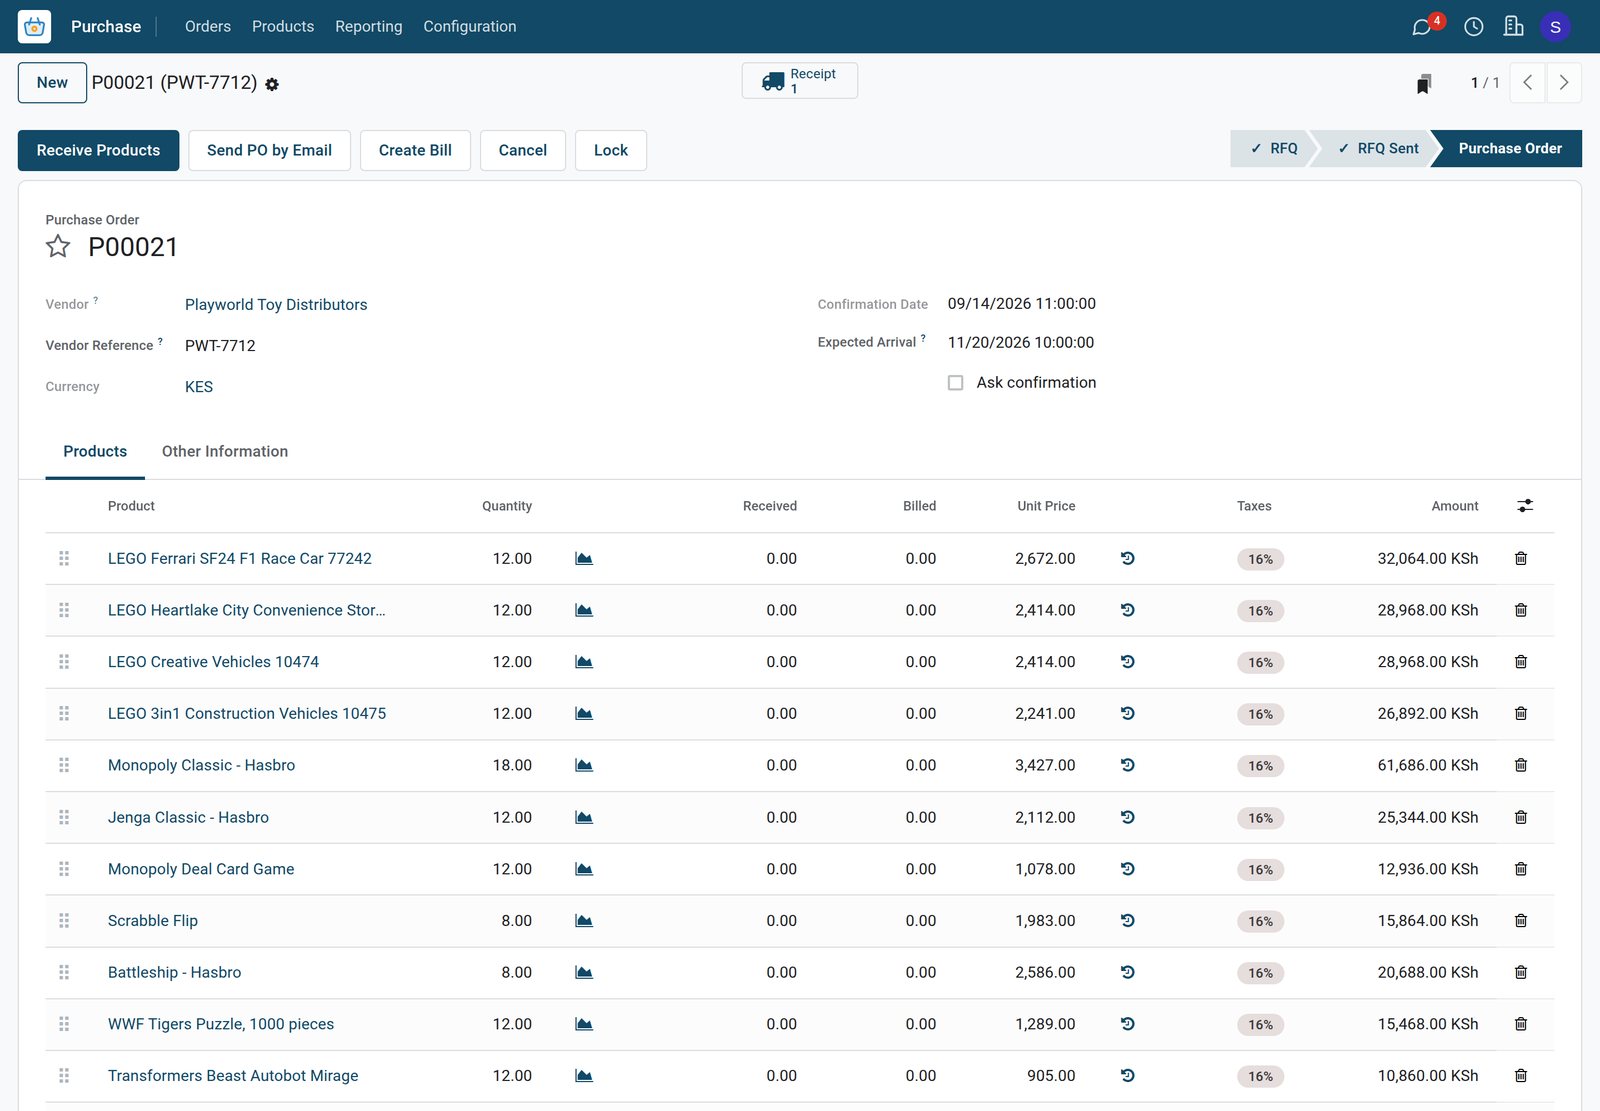
Task: Click the Receive Products button
Action: click(x=98, y=151)
